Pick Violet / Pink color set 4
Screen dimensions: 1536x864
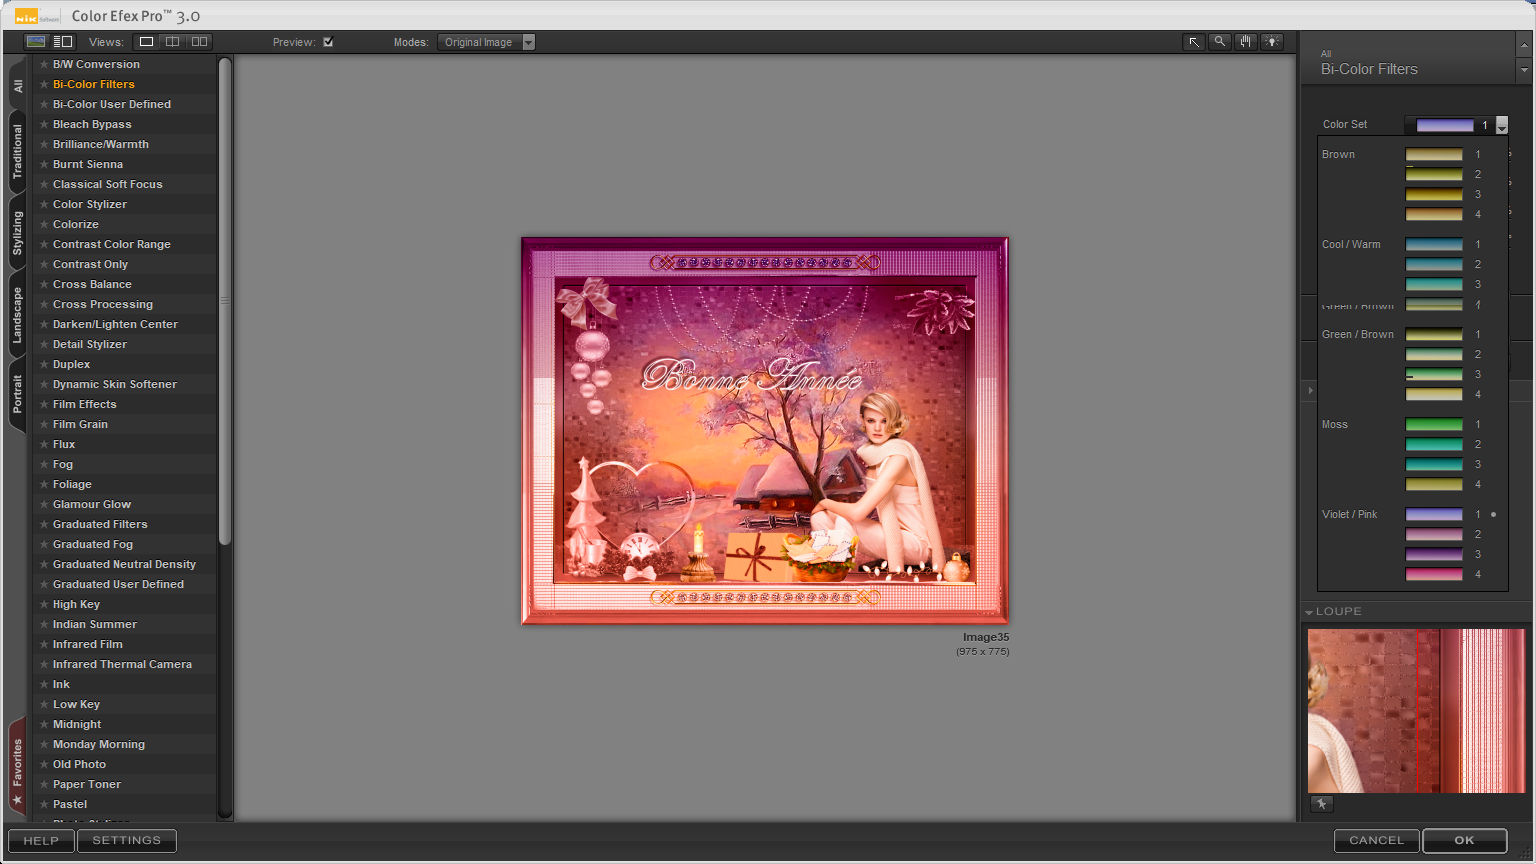[x=1434, y=574]
